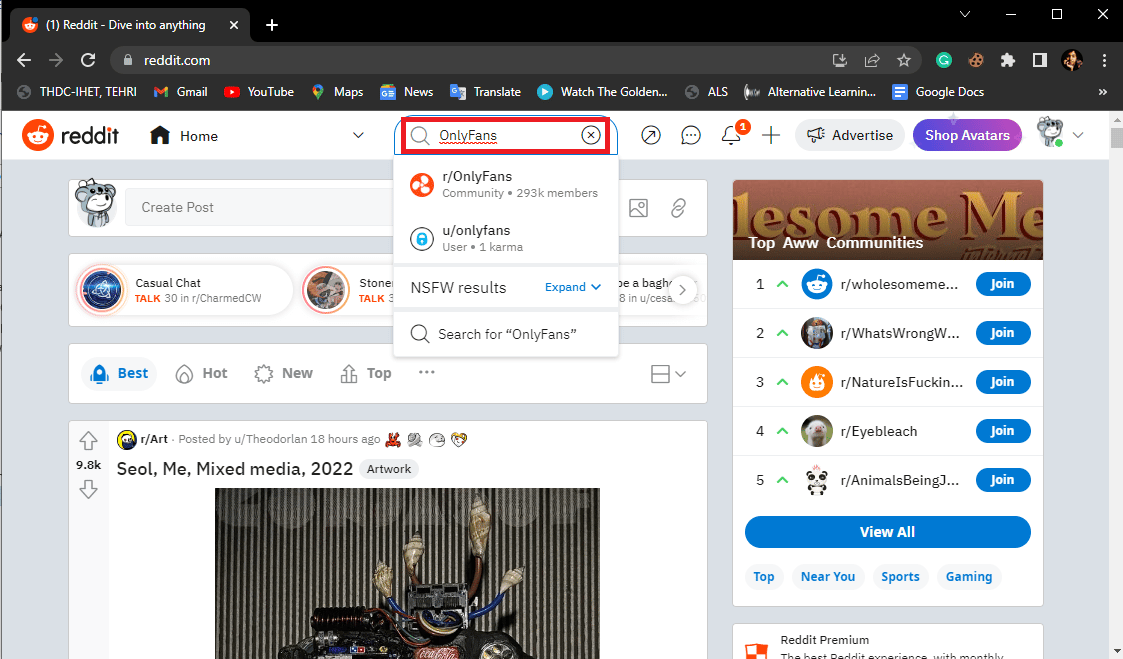Expand the NSFW results section
The height and width of the screenshot is (659, 1123).
pos(572,287)
